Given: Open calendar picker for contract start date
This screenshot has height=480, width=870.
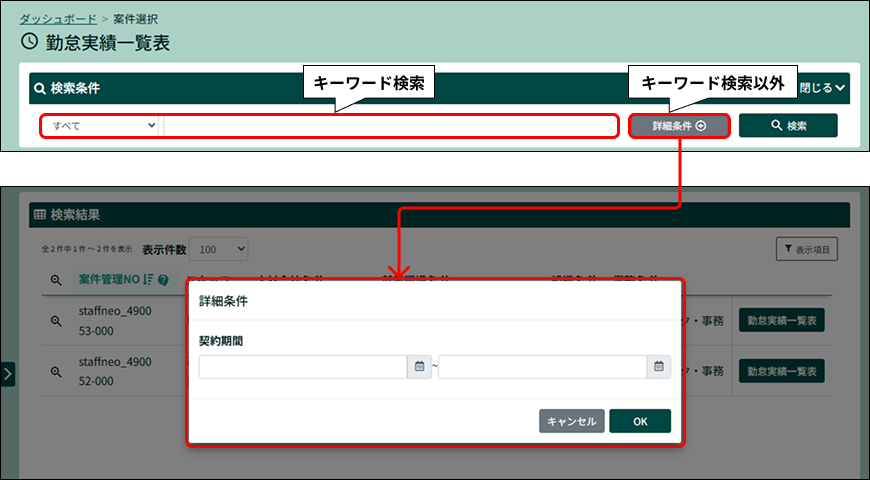Looking at the screenshot, I should [419, 367].
